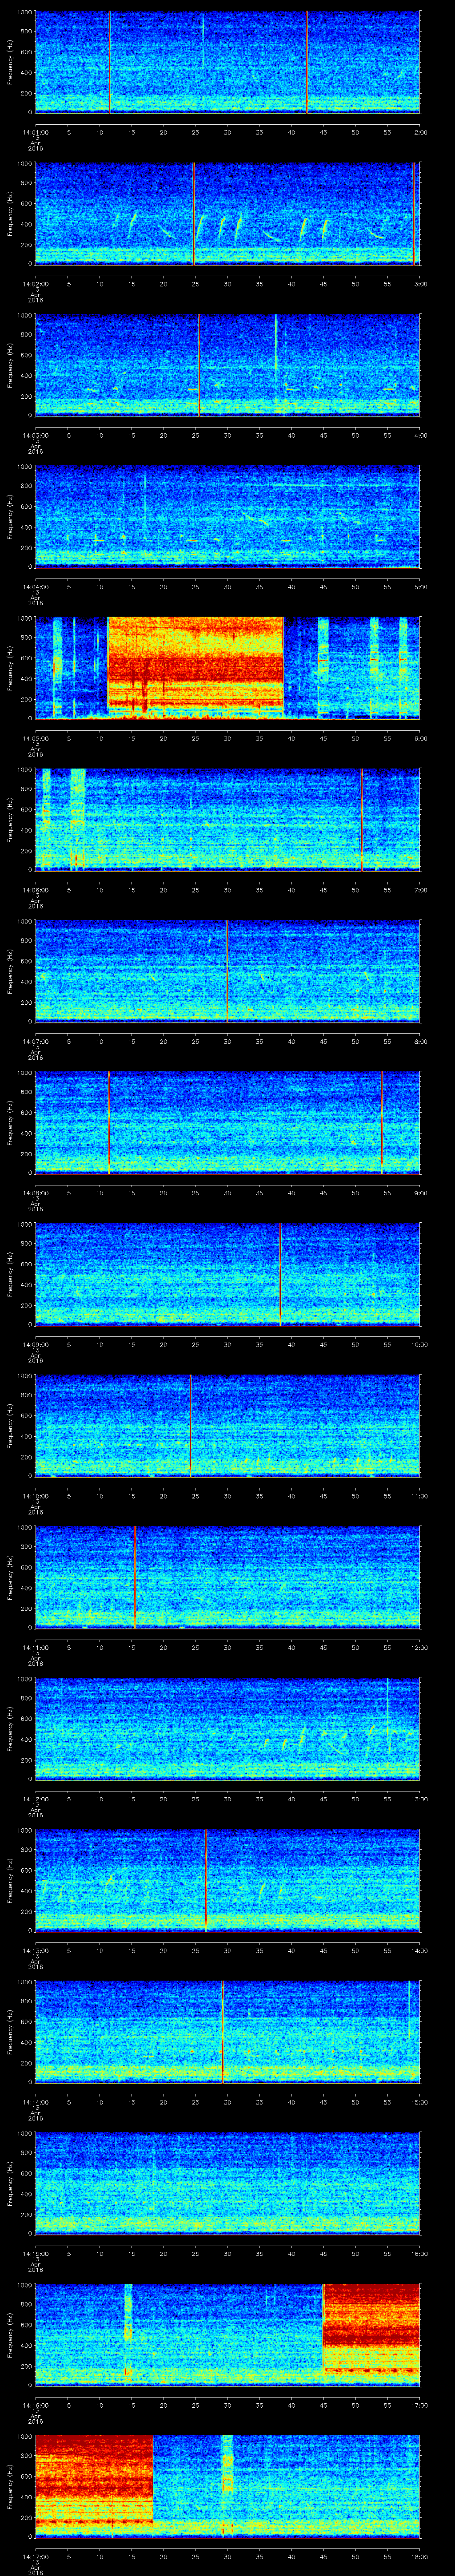Click the '14:04:00' axis time label
This screenshot has height=2576, width=455.
(x=35, y=586)
